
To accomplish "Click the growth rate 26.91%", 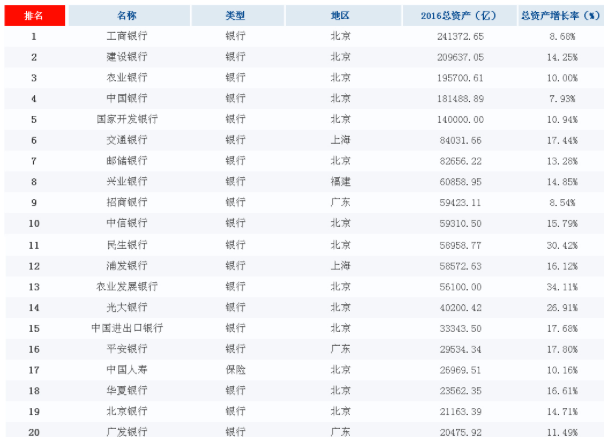I will point(562,308).
